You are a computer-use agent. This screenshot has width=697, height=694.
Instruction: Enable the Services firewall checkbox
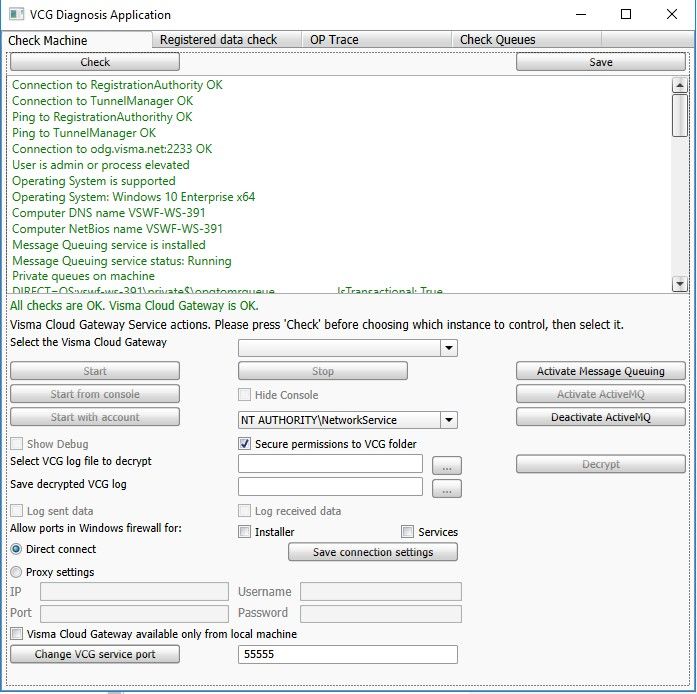coord(407,531)
